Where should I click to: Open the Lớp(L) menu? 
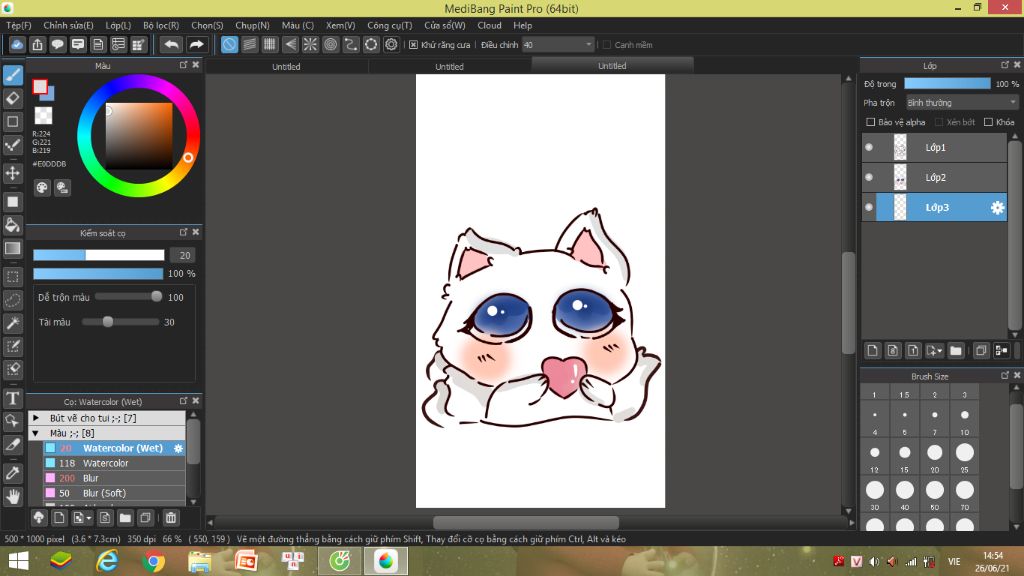pyautogui.click(x=118, y=25)
